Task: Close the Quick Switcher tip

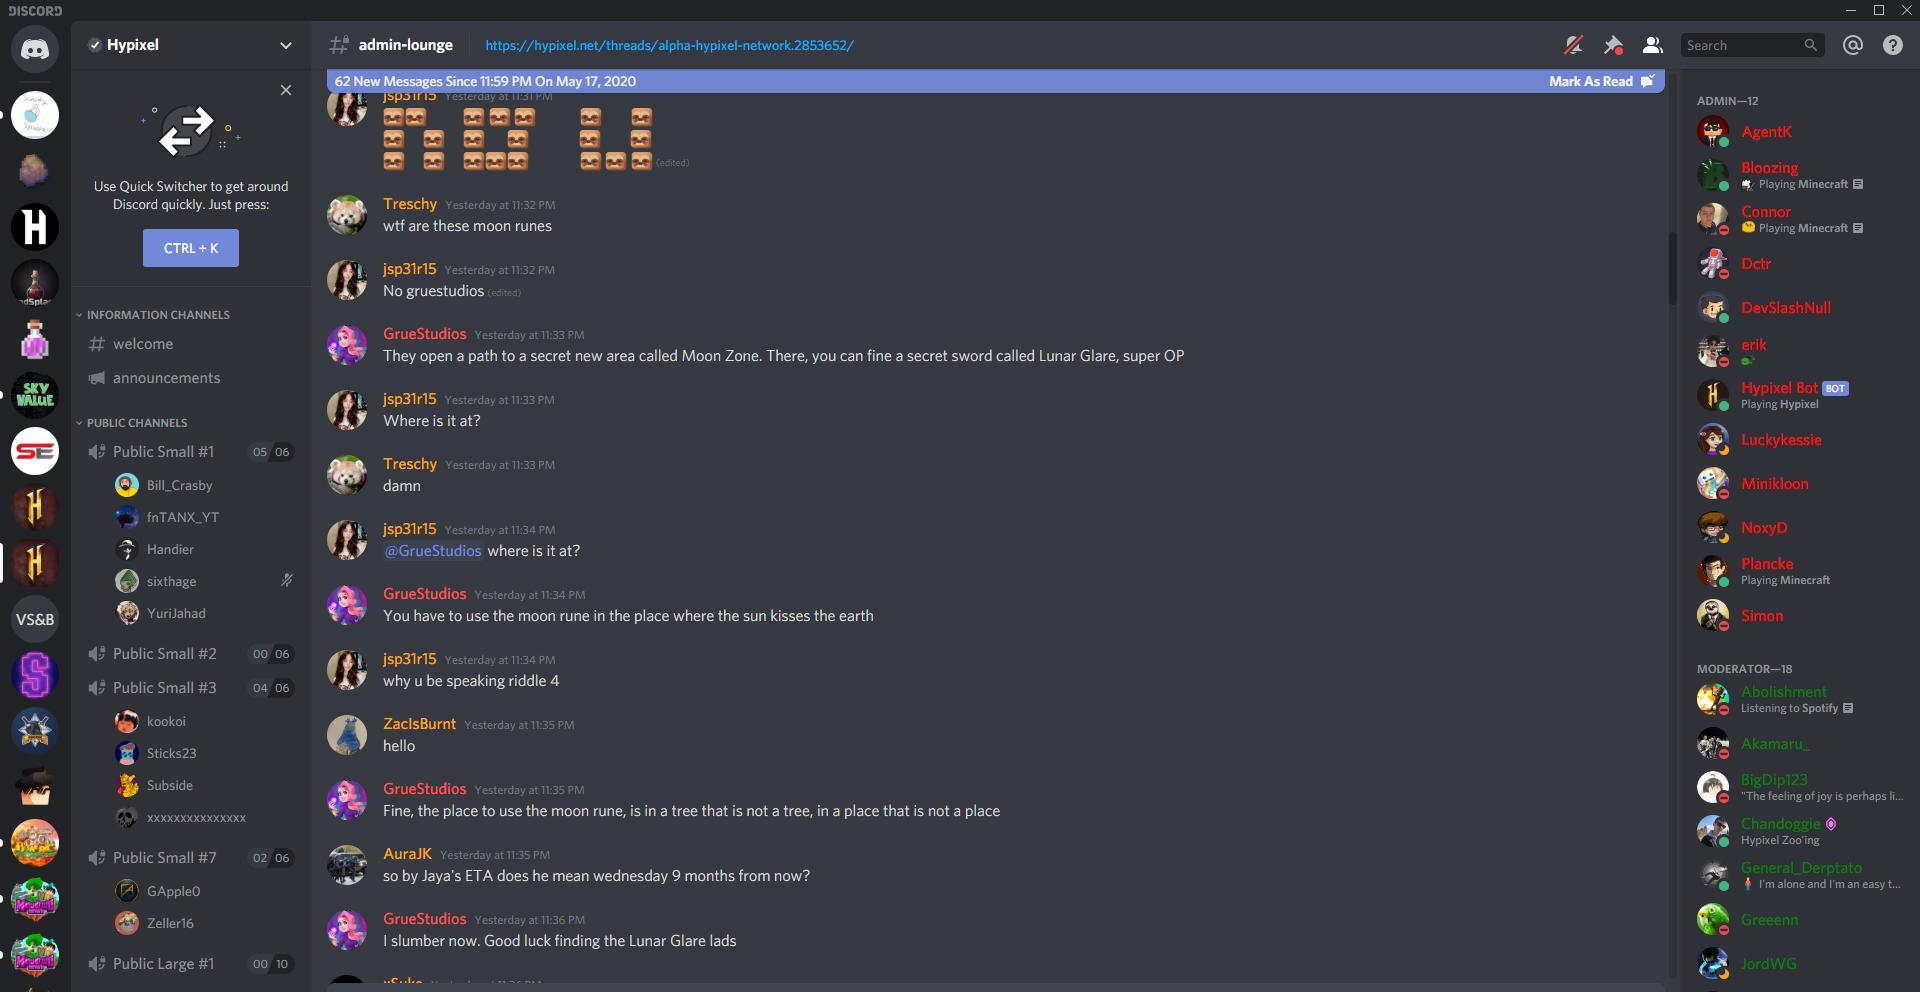Action: (286, 90)
